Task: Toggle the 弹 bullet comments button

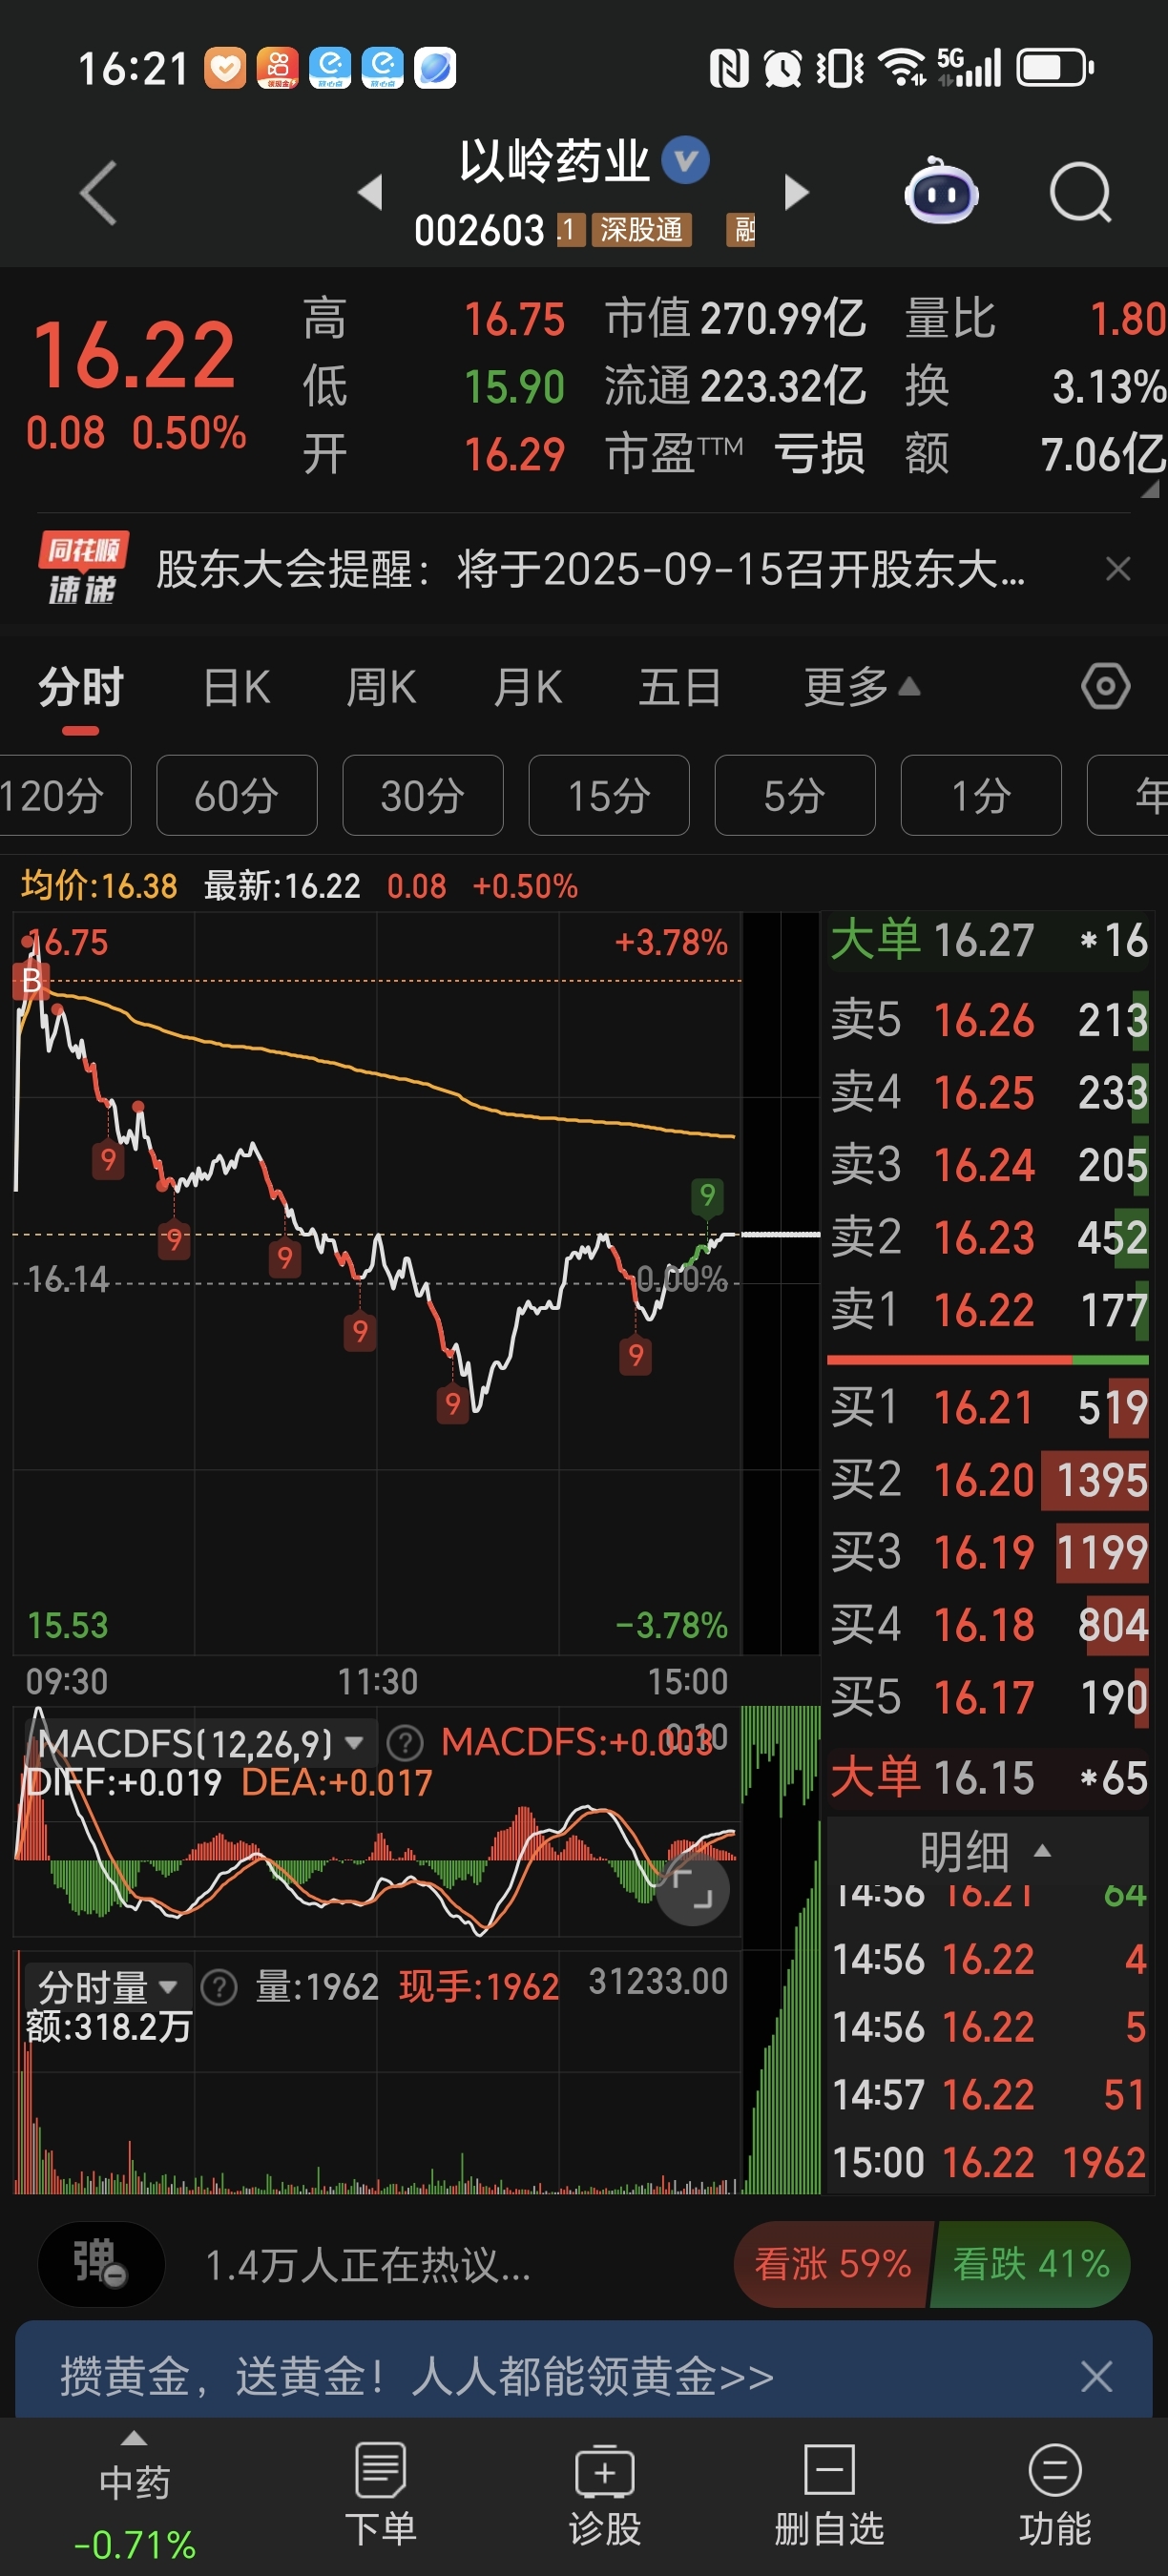Action: (100, 2264)
